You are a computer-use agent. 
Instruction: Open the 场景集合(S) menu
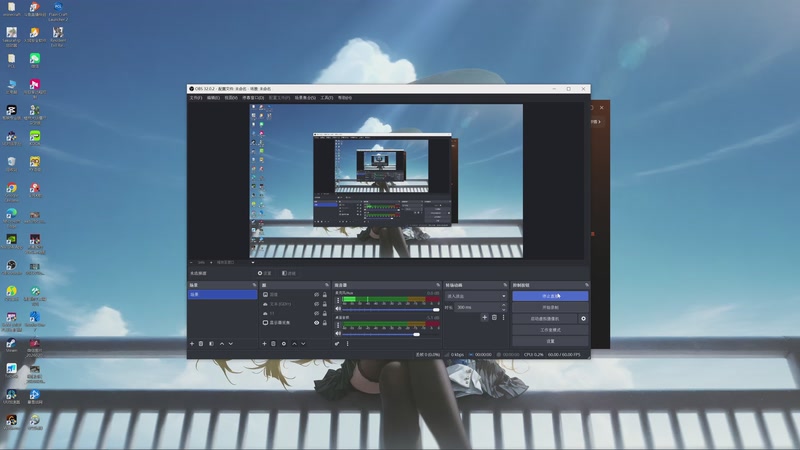305,97
